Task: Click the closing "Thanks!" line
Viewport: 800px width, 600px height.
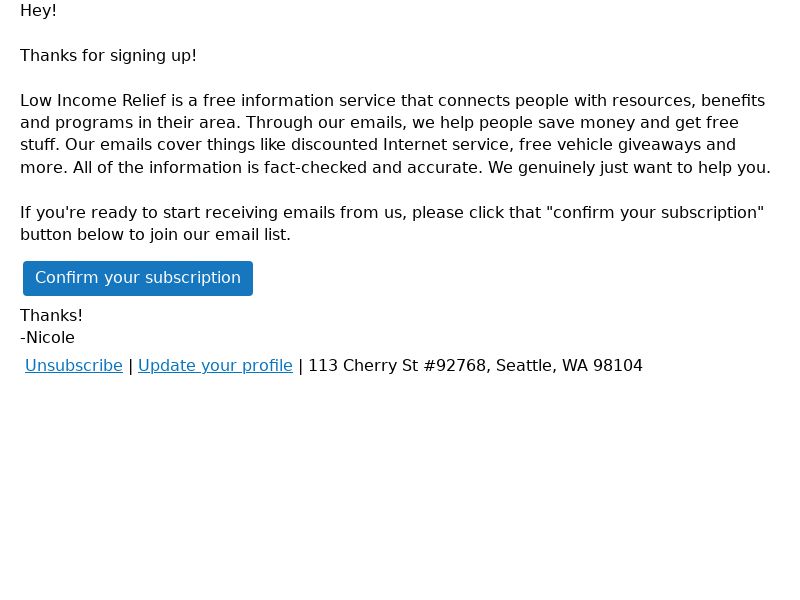Action: (x=51, y=315)
